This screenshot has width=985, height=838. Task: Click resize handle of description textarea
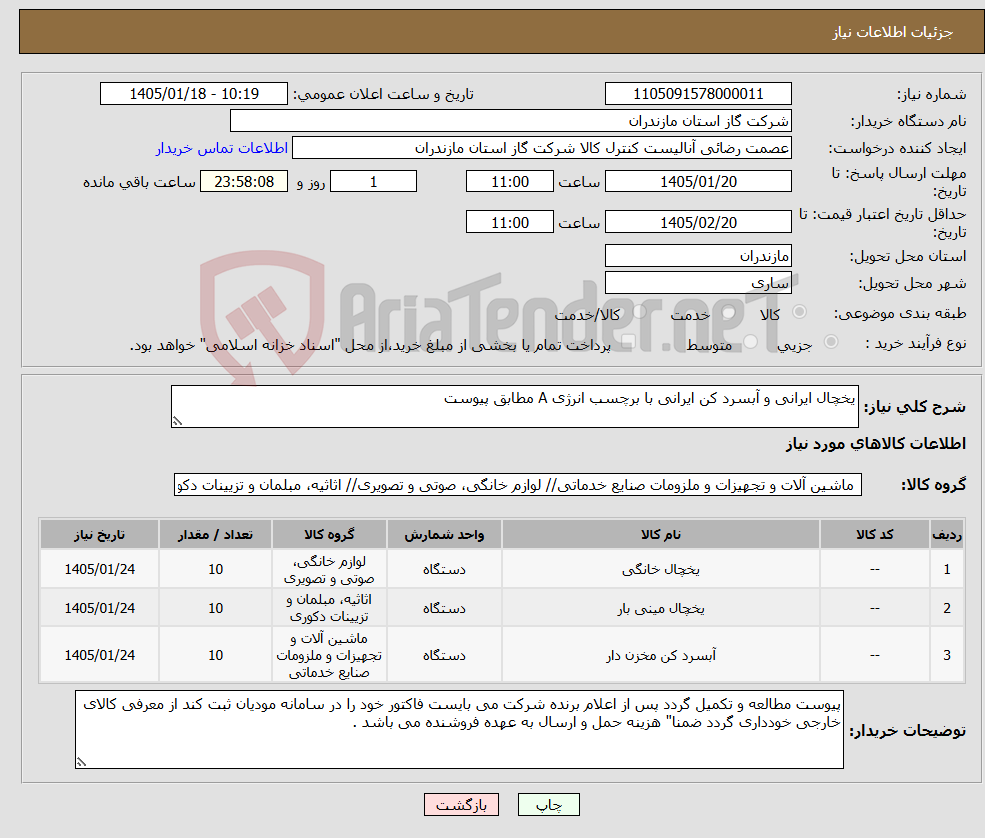(x=177, y=422)
